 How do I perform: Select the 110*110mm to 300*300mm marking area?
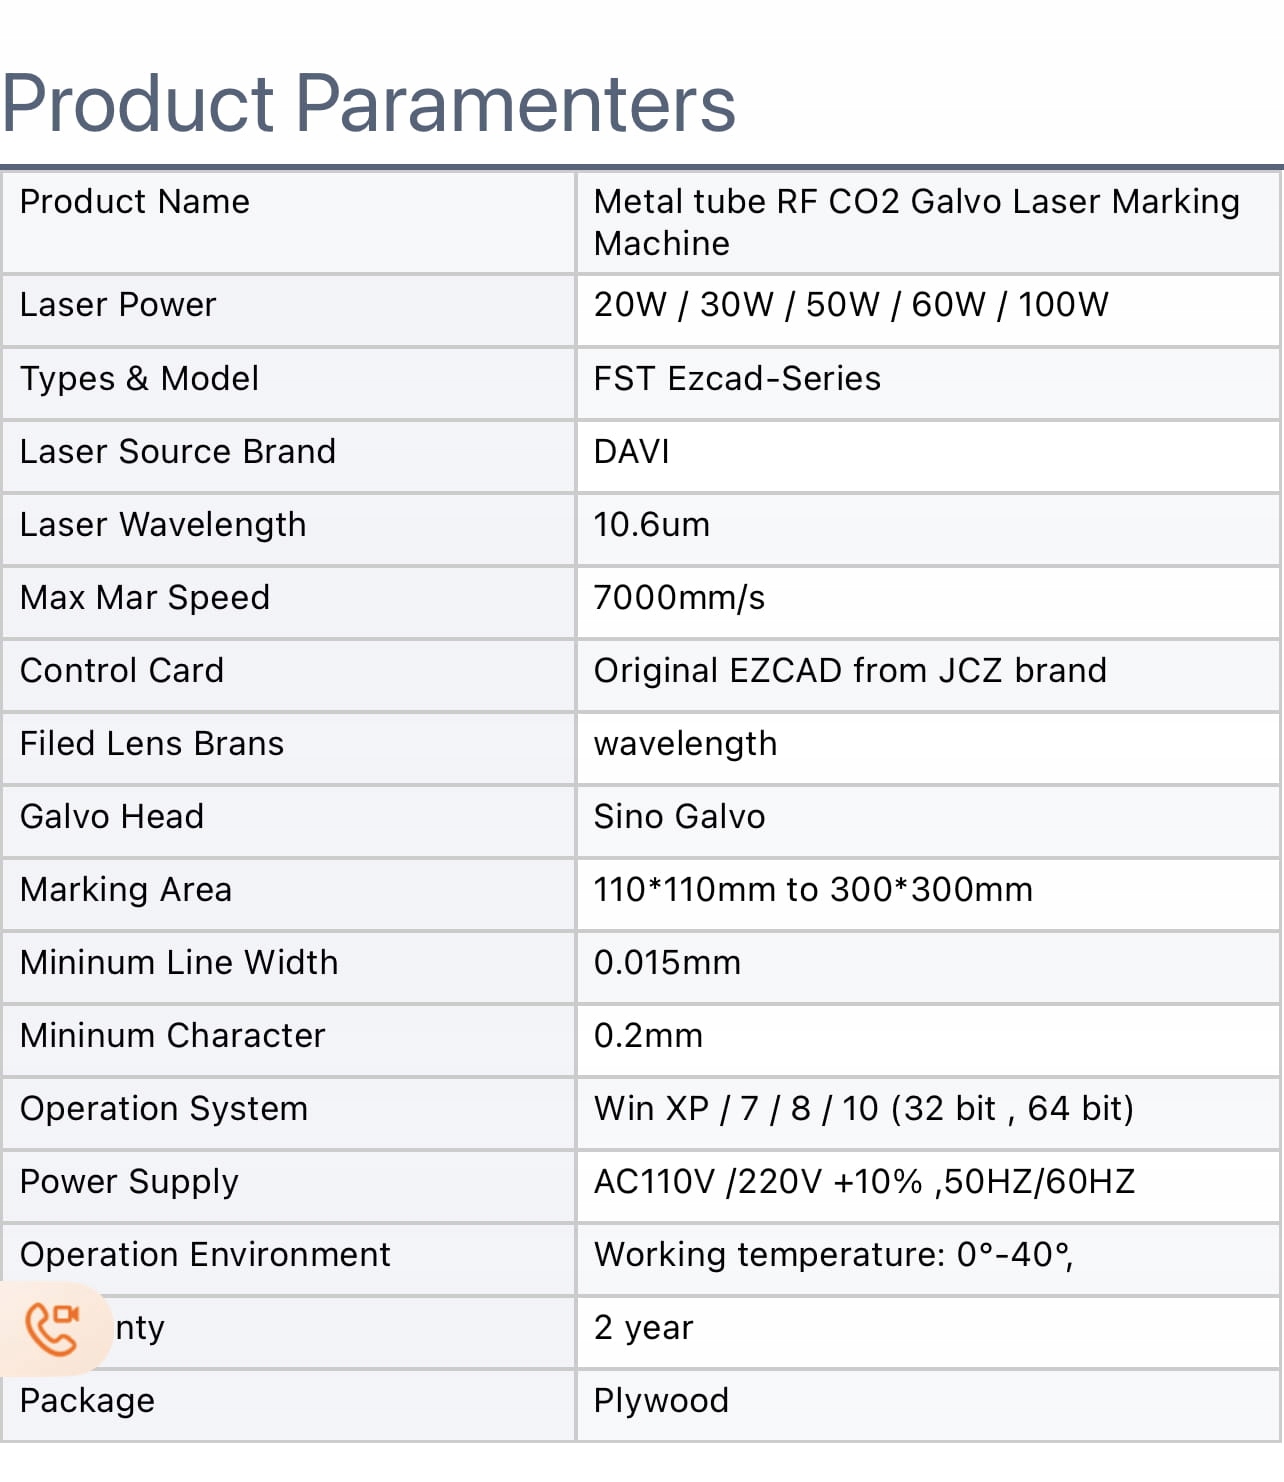tap(813, 890)
